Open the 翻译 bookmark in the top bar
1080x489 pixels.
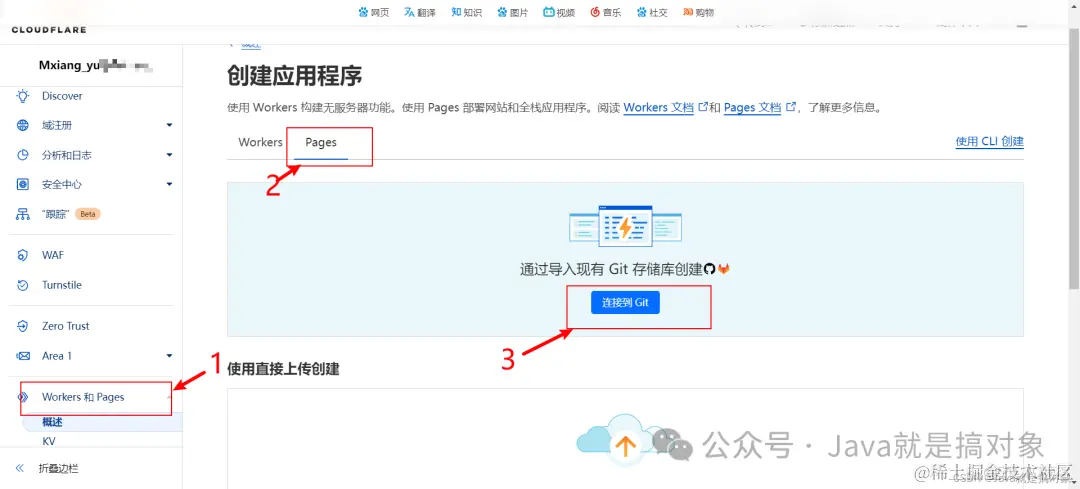[x=420, y=12]
